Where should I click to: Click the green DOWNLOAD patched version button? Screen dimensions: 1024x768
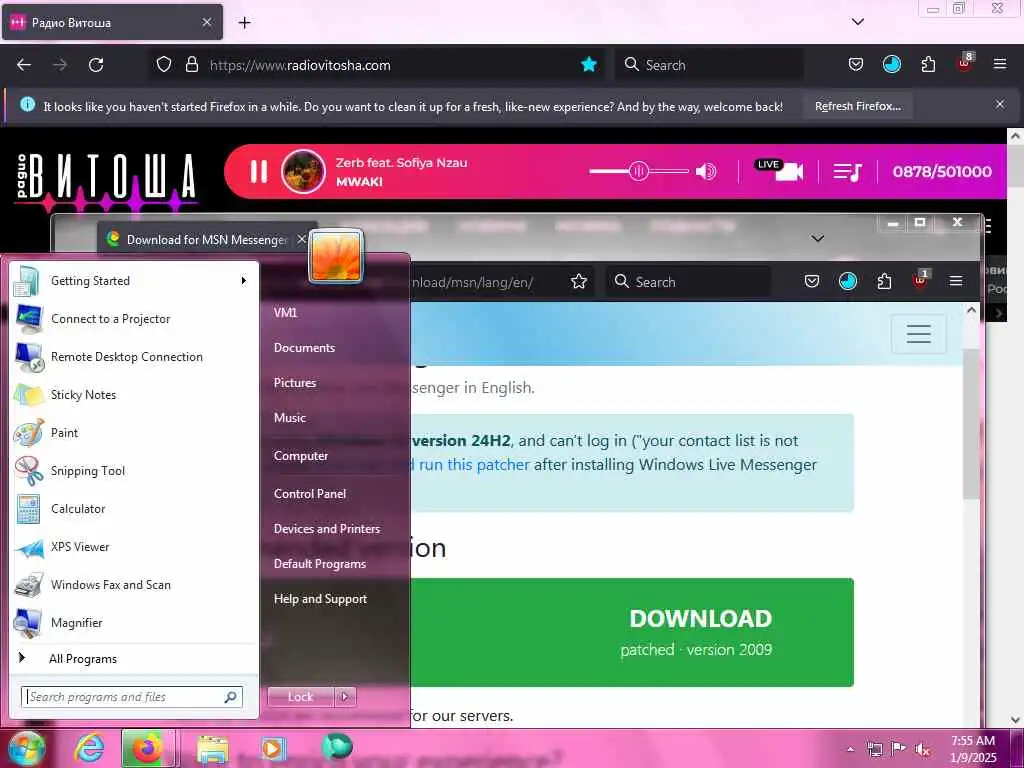tap(632, 632)
